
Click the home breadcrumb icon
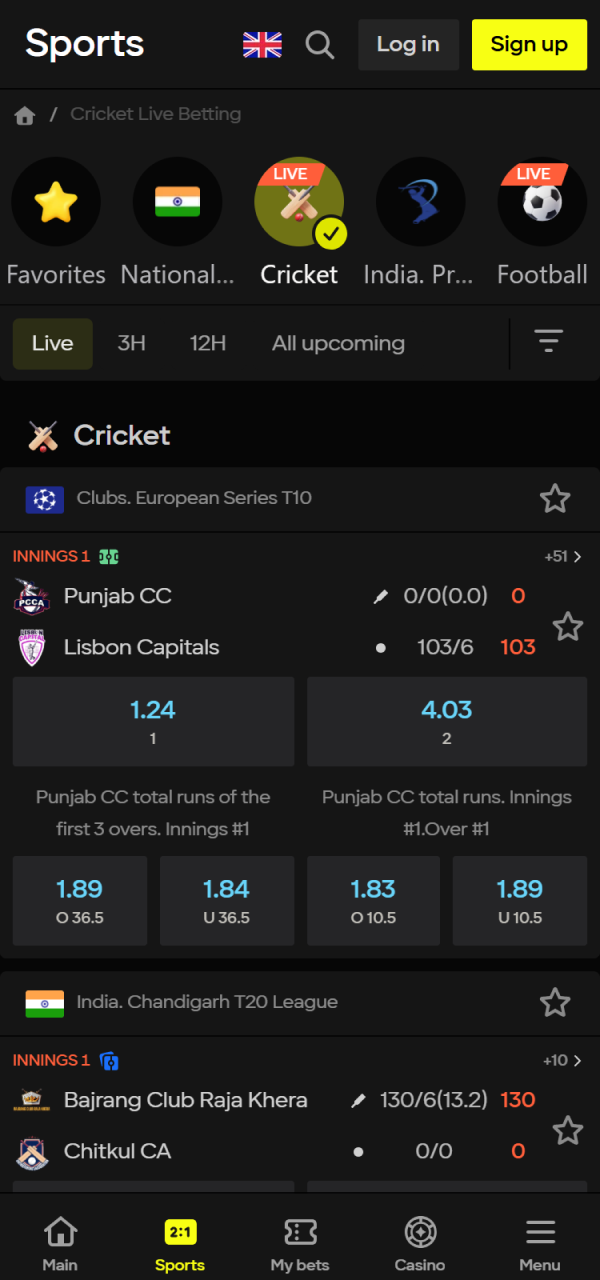(24, 114)
